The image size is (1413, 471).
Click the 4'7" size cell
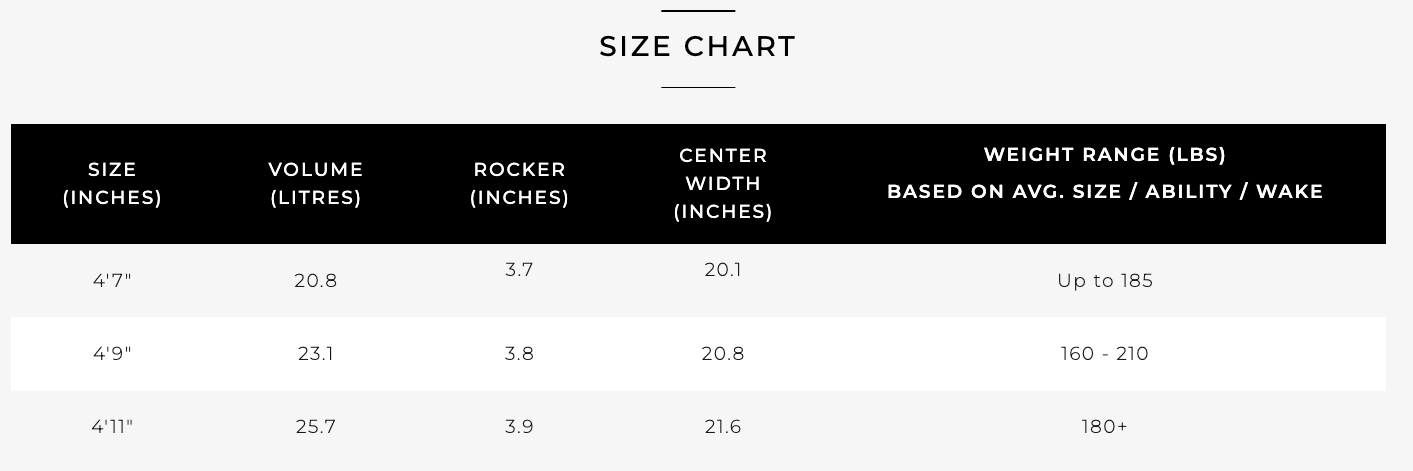(113, 281)
